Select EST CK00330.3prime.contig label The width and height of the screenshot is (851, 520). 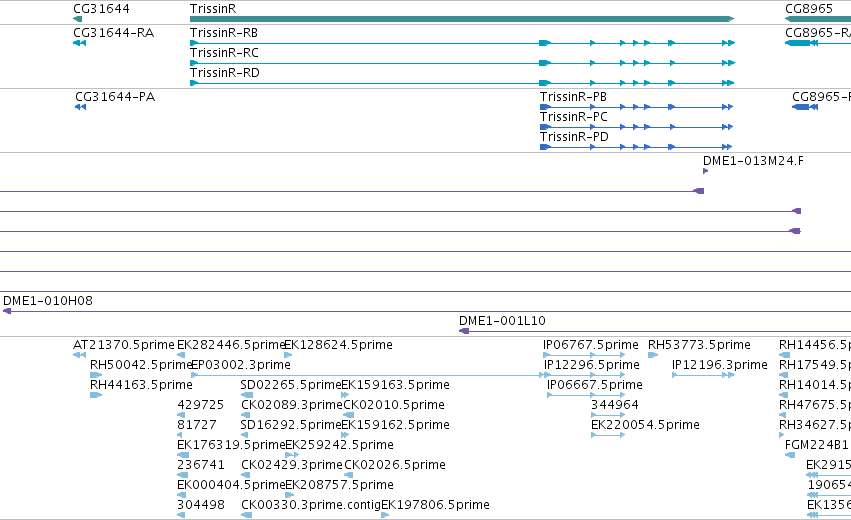click(311, 505)
